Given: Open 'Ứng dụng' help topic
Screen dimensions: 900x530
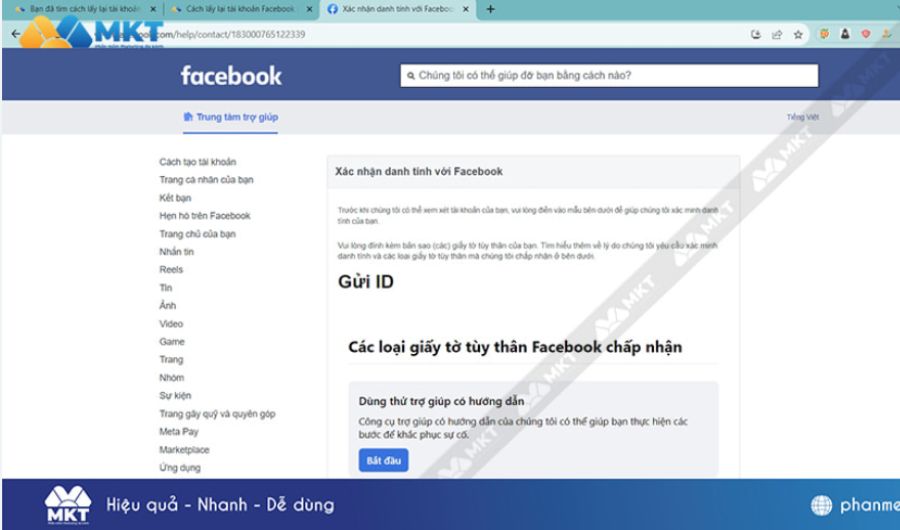Looking at the screenshot, I should tap(180, 468).
